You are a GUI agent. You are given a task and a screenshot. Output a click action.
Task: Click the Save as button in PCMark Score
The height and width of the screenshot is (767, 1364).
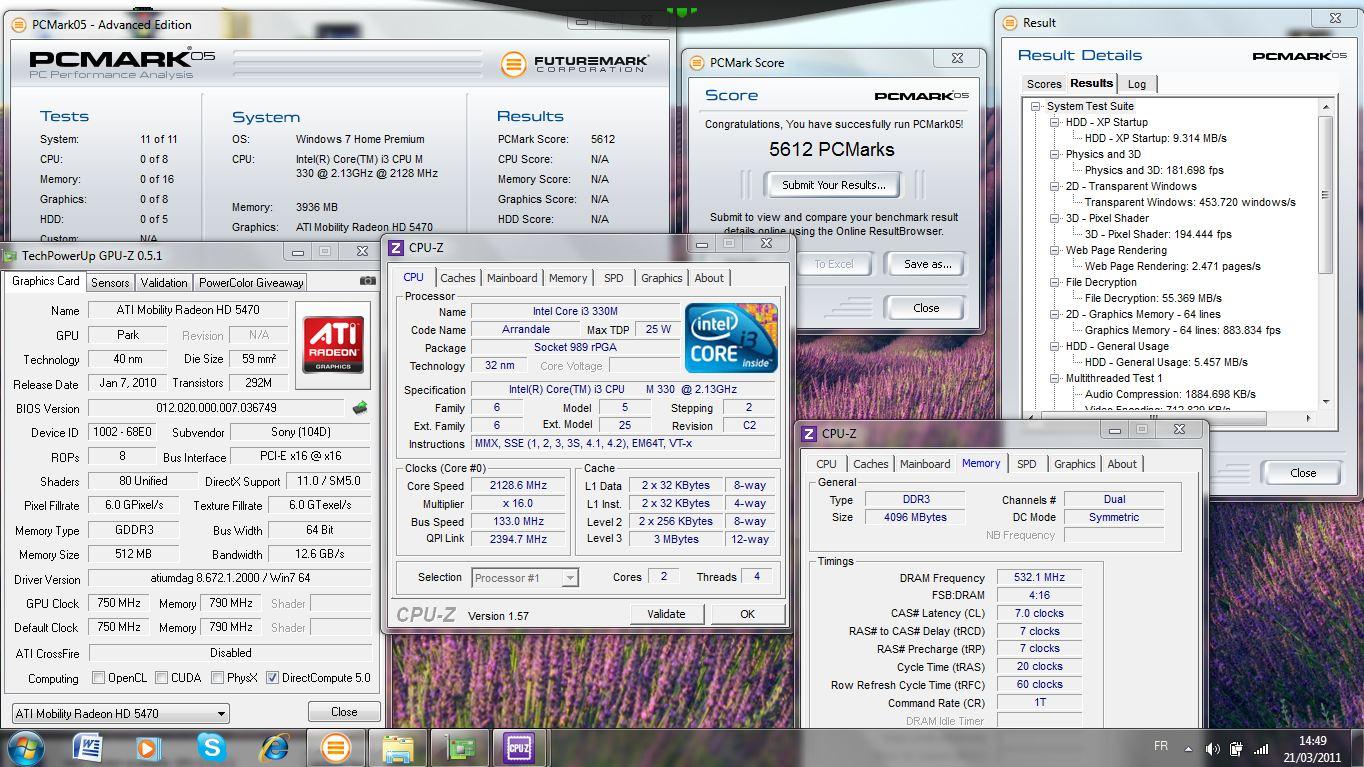[927, 264]
